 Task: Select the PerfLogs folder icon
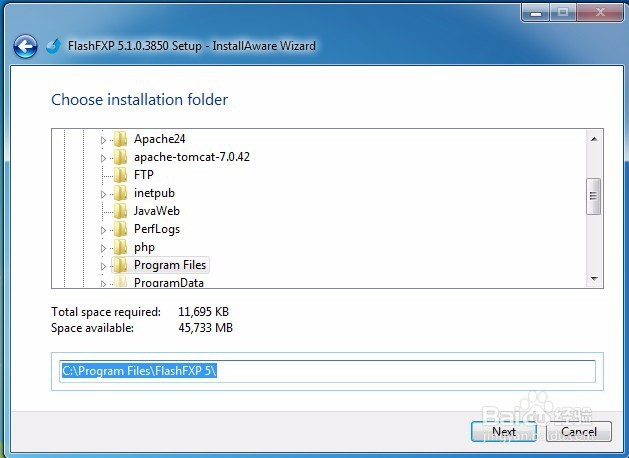(x=120, y=229)
